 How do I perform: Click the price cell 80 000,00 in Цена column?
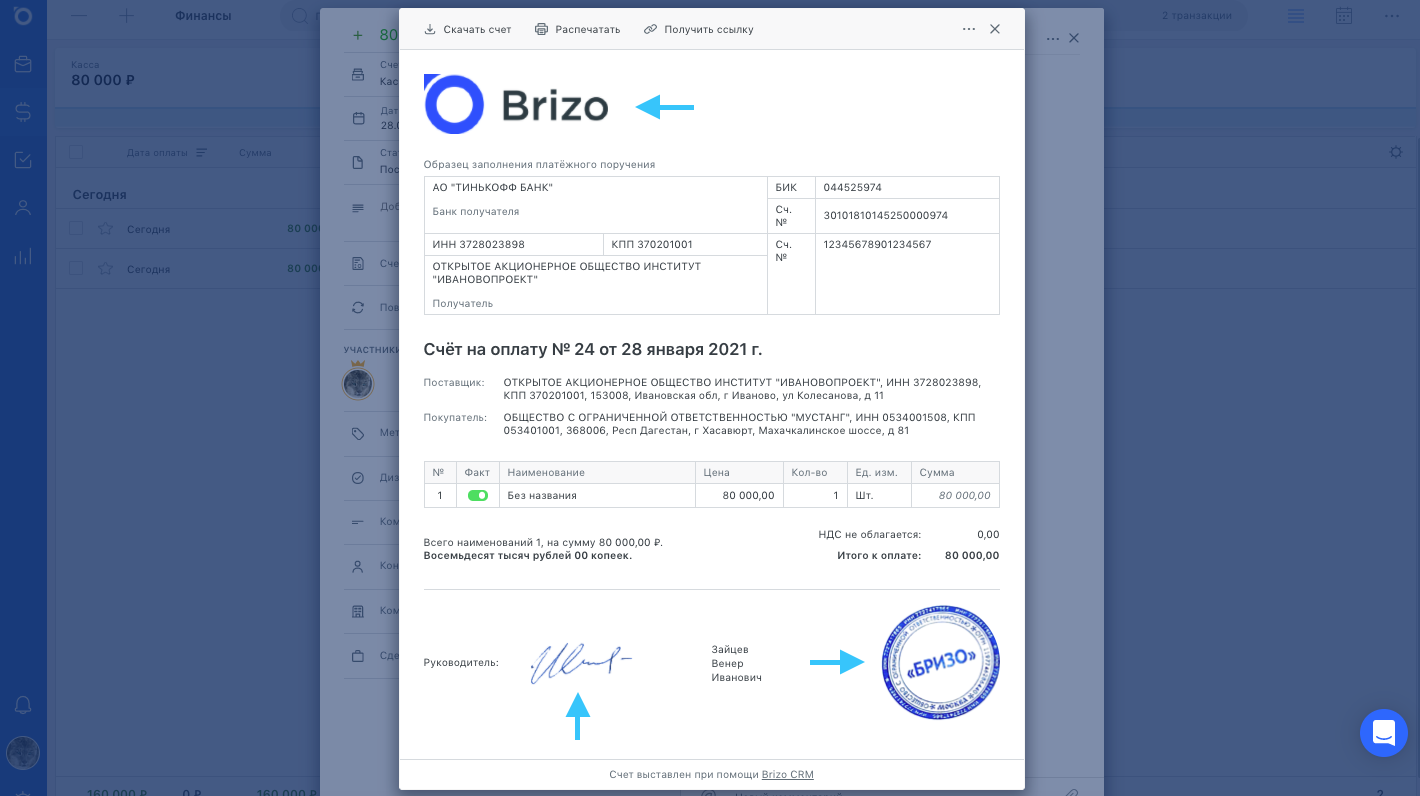click(x=739, y=495)
